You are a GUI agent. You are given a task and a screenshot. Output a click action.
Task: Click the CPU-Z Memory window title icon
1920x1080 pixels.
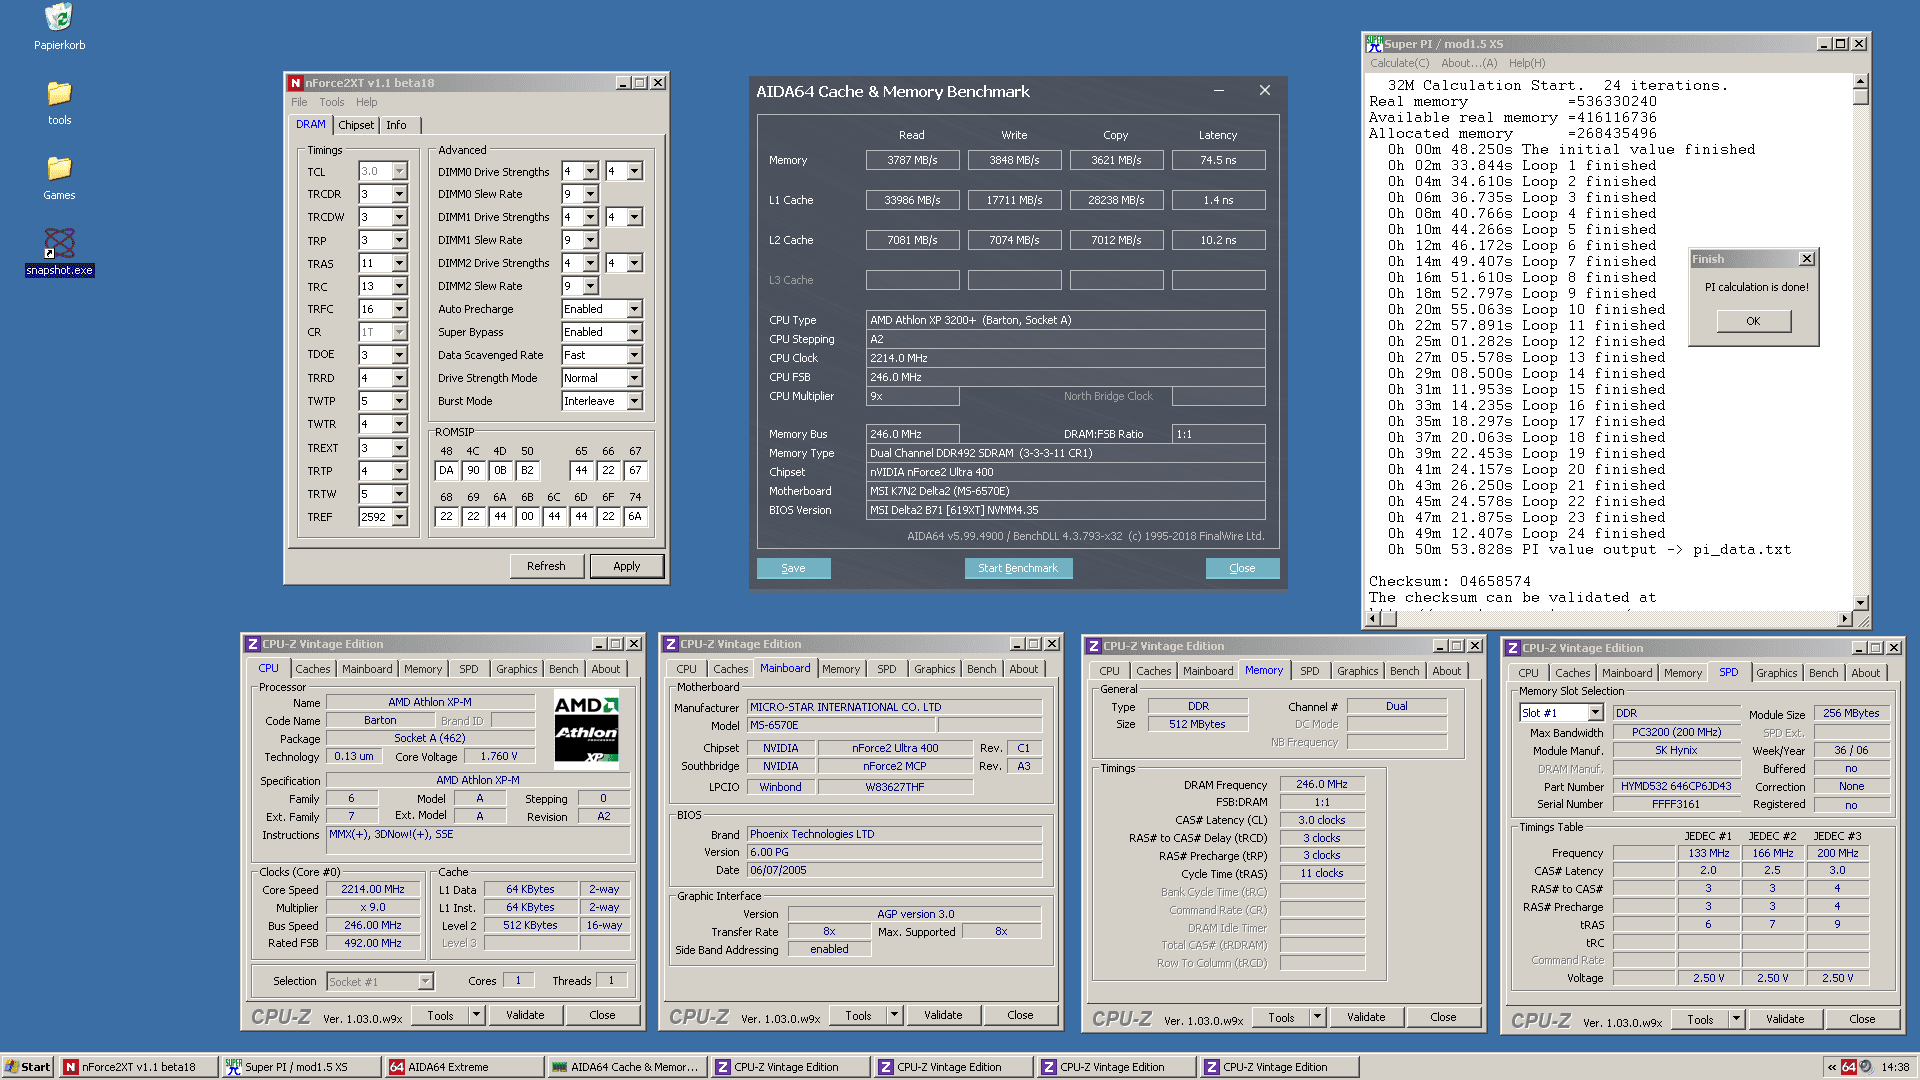click(1094, 646)
